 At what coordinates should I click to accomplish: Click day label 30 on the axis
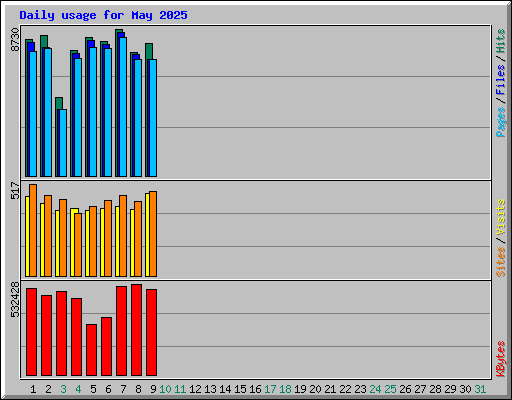point(465,389)
